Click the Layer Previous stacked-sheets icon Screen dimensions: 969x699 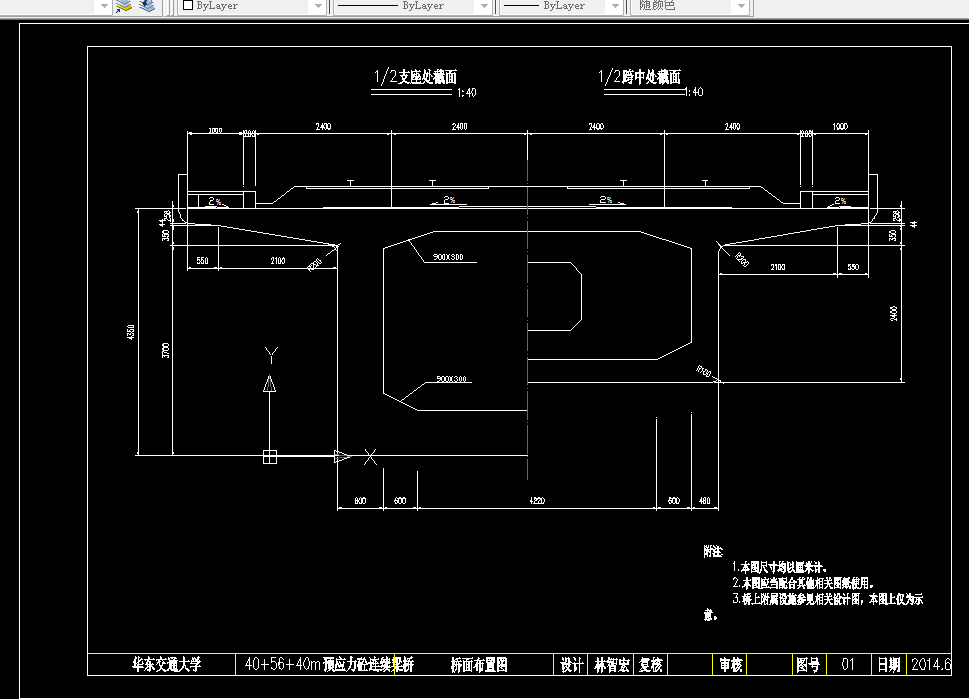(147, 6)
